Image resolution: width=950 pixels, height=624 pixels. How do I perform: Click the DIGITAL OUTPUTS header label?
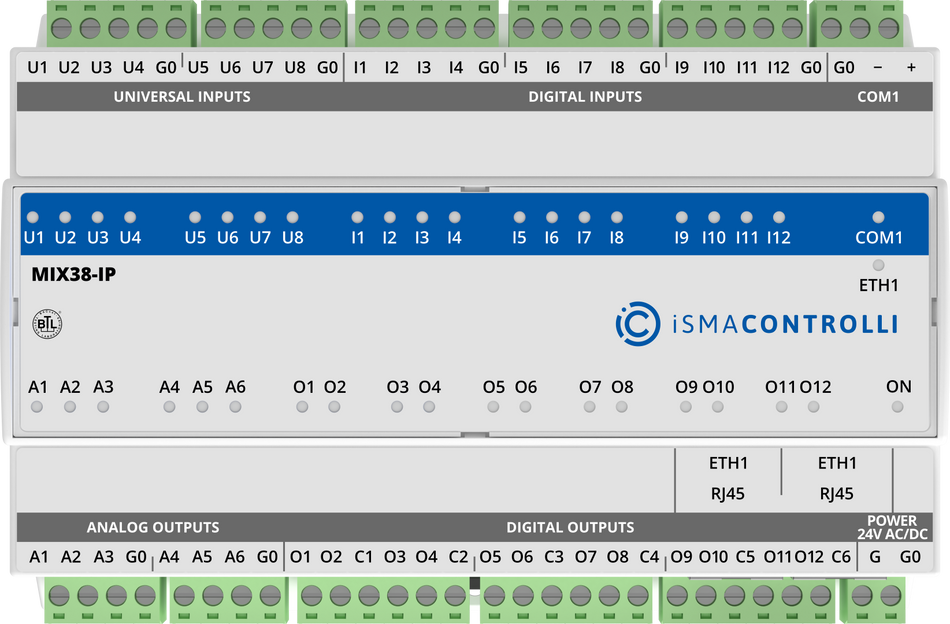pos(570,528)
